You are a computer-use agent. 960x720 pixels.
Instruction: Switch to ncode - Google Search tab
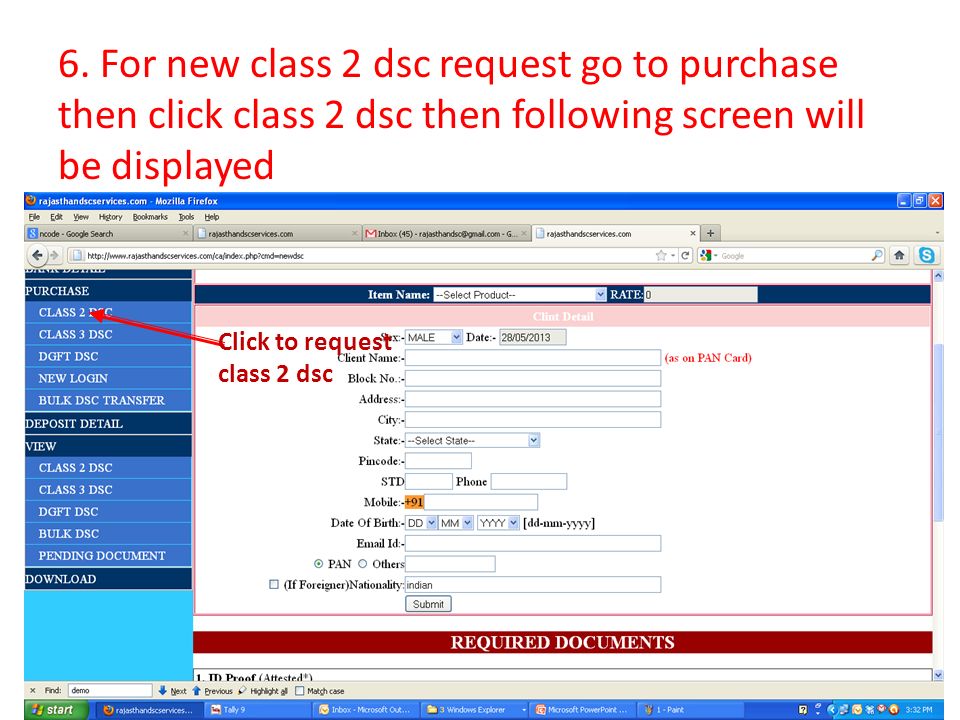[x=108, y=233]
